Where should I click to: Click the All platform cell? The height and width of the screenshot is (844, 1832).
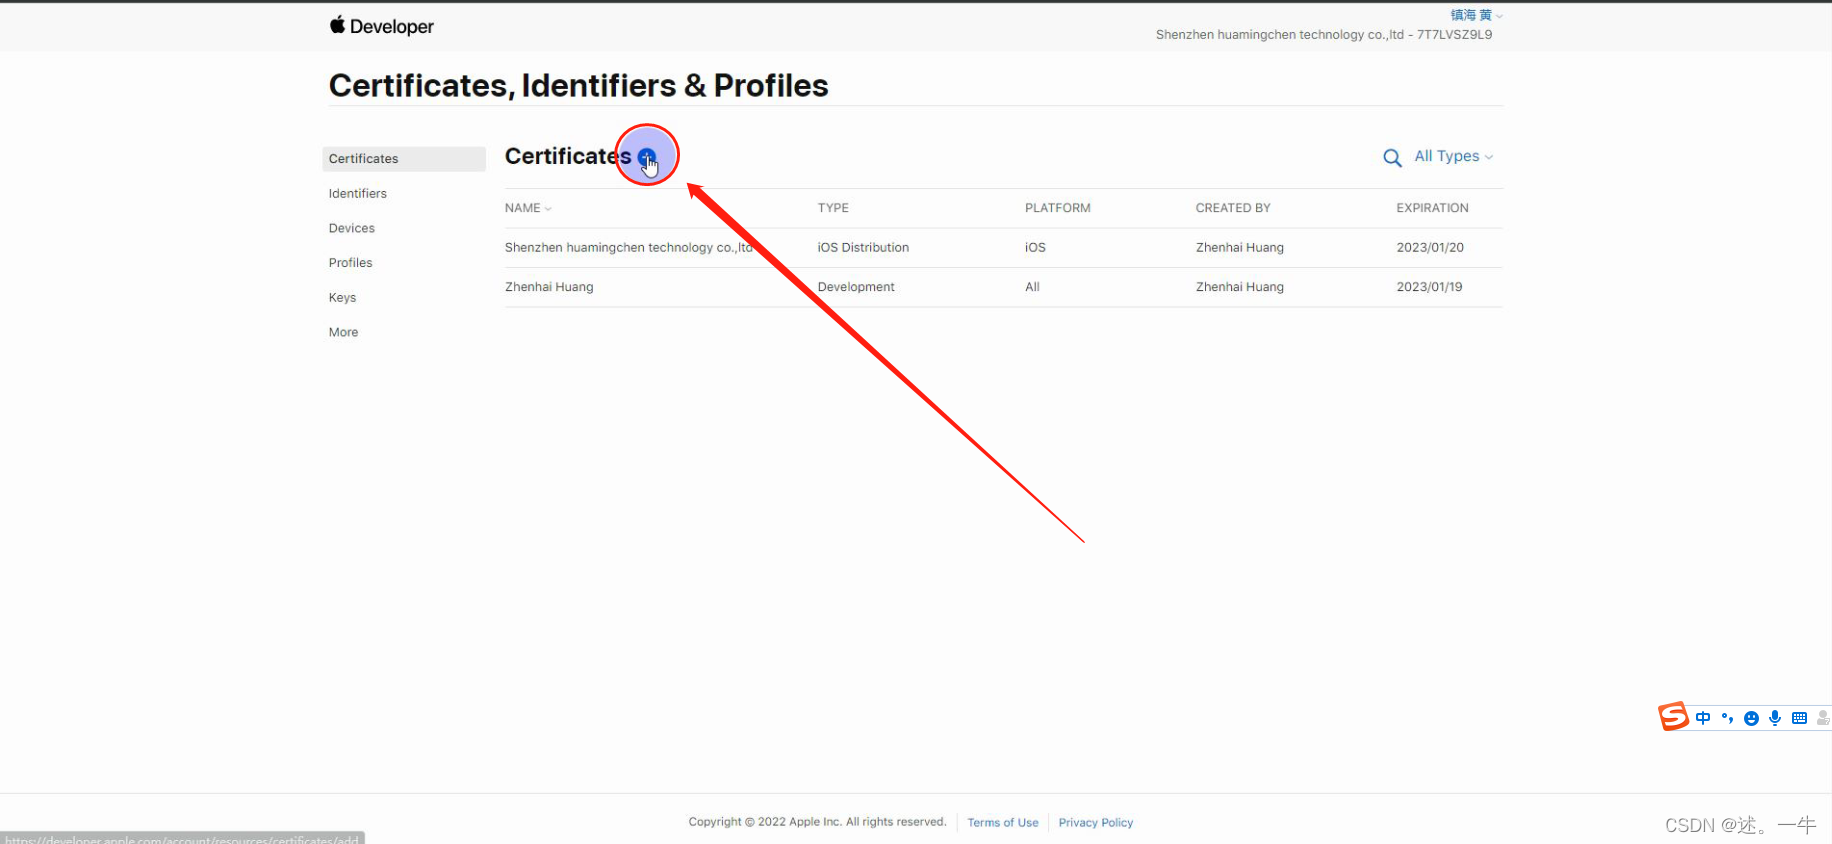click(x=1032, y=287)
